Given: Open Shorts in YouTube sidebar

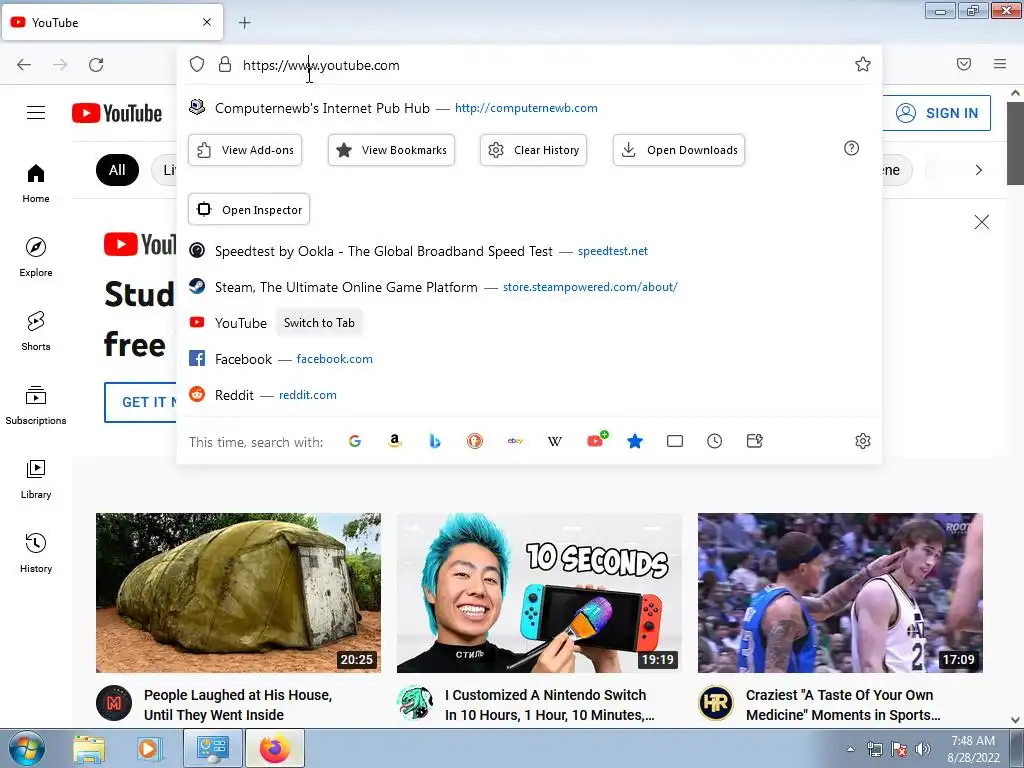Looking at the screenshot, I should 36,331.
